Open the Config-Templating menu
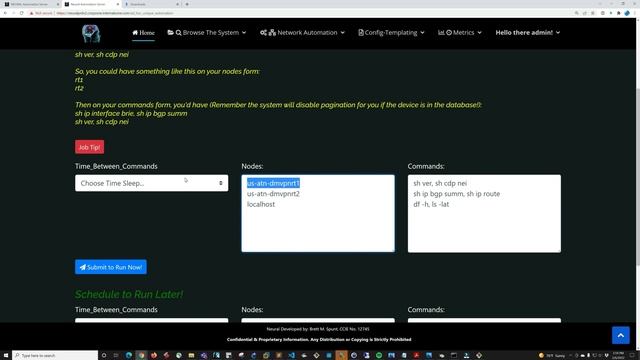 tap(391, 33)
